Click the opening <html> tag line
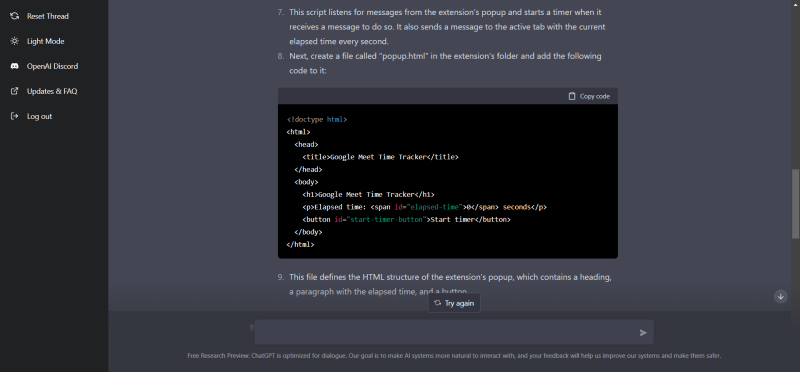This screenshot has width=800, height=372. tap(298, 132)
